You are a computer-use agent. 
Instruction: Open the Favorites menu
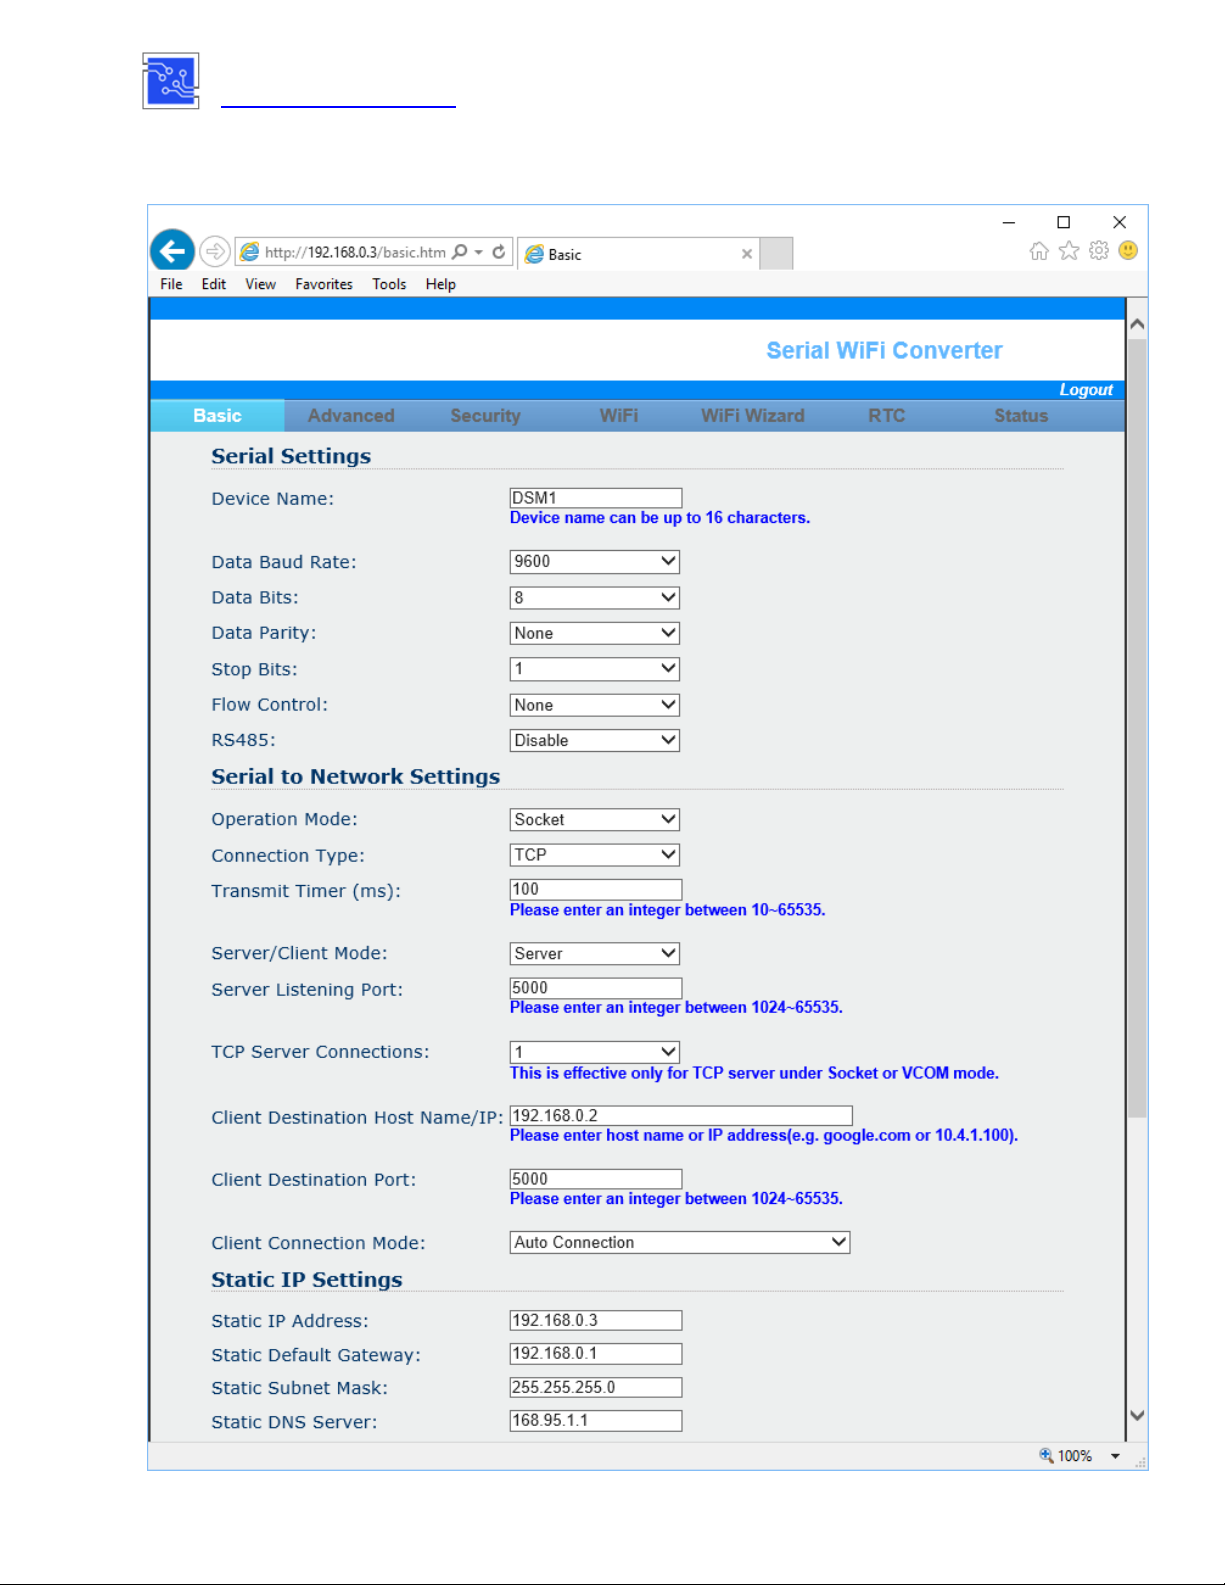(323, 284)
